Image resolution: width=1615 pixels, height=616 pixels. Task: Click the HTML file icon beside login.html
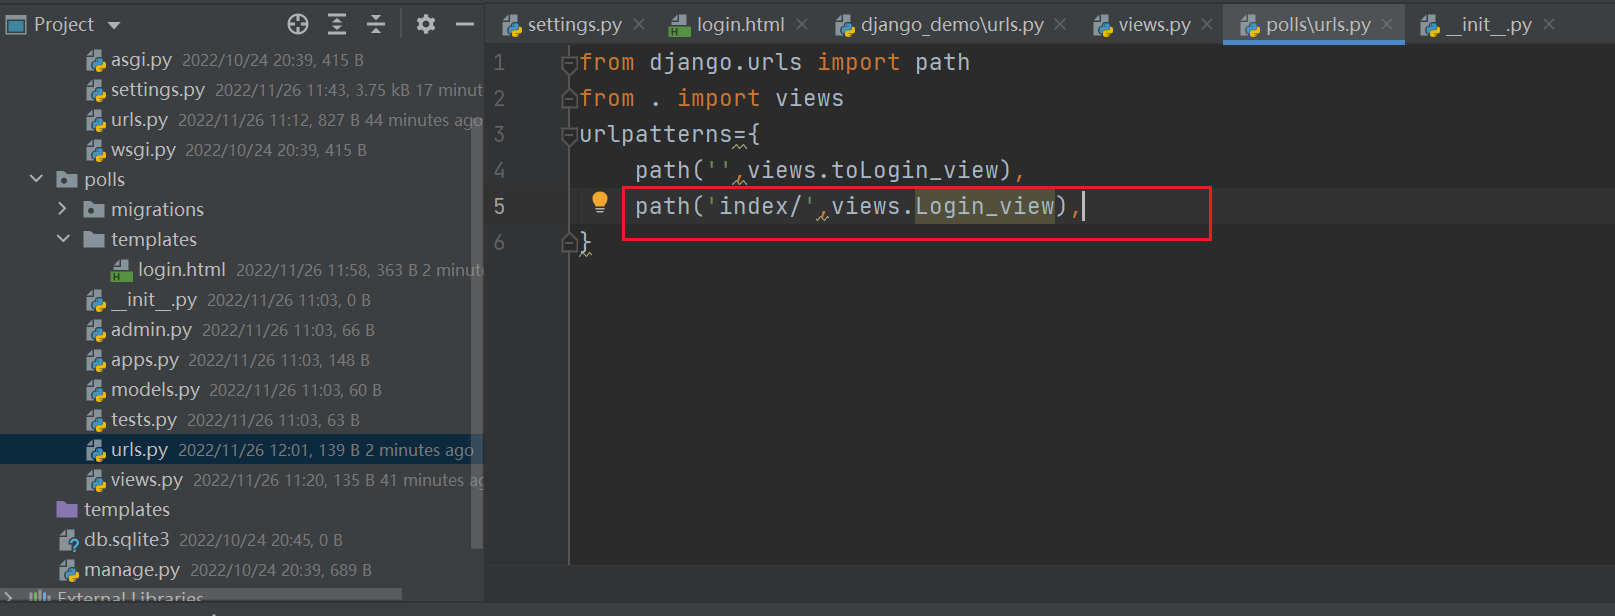(122, 270)
